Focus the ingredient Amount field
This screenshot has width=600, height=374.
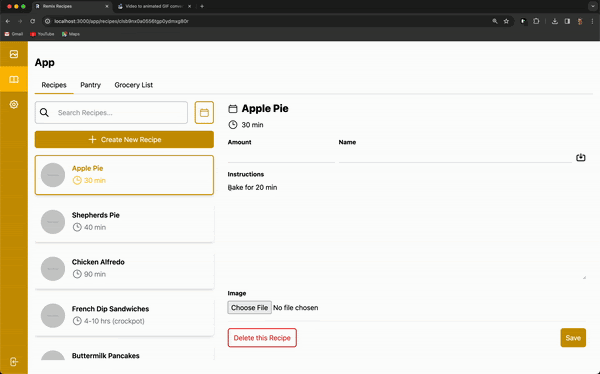click(x=281, y=156)
